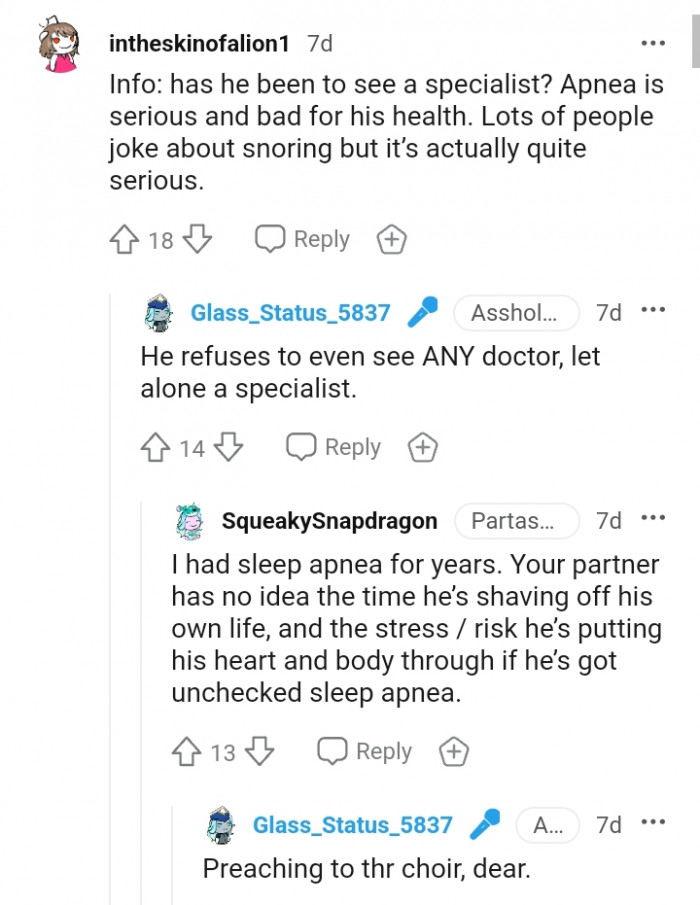Open the overflow menu on the top comment

653,42
